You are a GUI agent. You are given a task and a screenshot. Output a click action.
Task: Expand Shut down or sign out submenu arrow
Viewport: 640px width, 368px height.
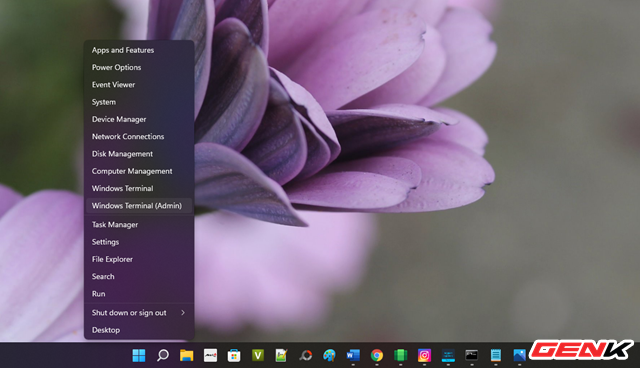tap(183, 313)
